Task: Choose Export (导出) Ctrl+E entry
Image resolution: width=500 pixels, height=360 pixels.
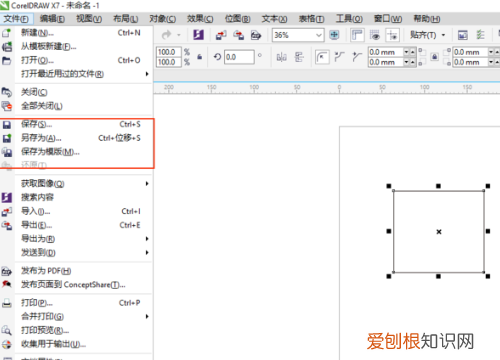Action: [76, 225]
